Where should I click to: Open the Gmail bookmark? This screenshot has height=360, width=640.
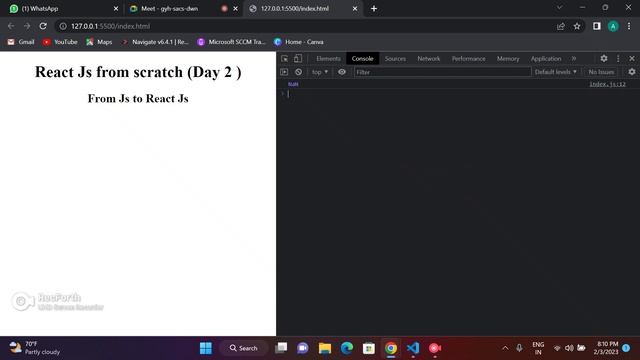(21, 42)
